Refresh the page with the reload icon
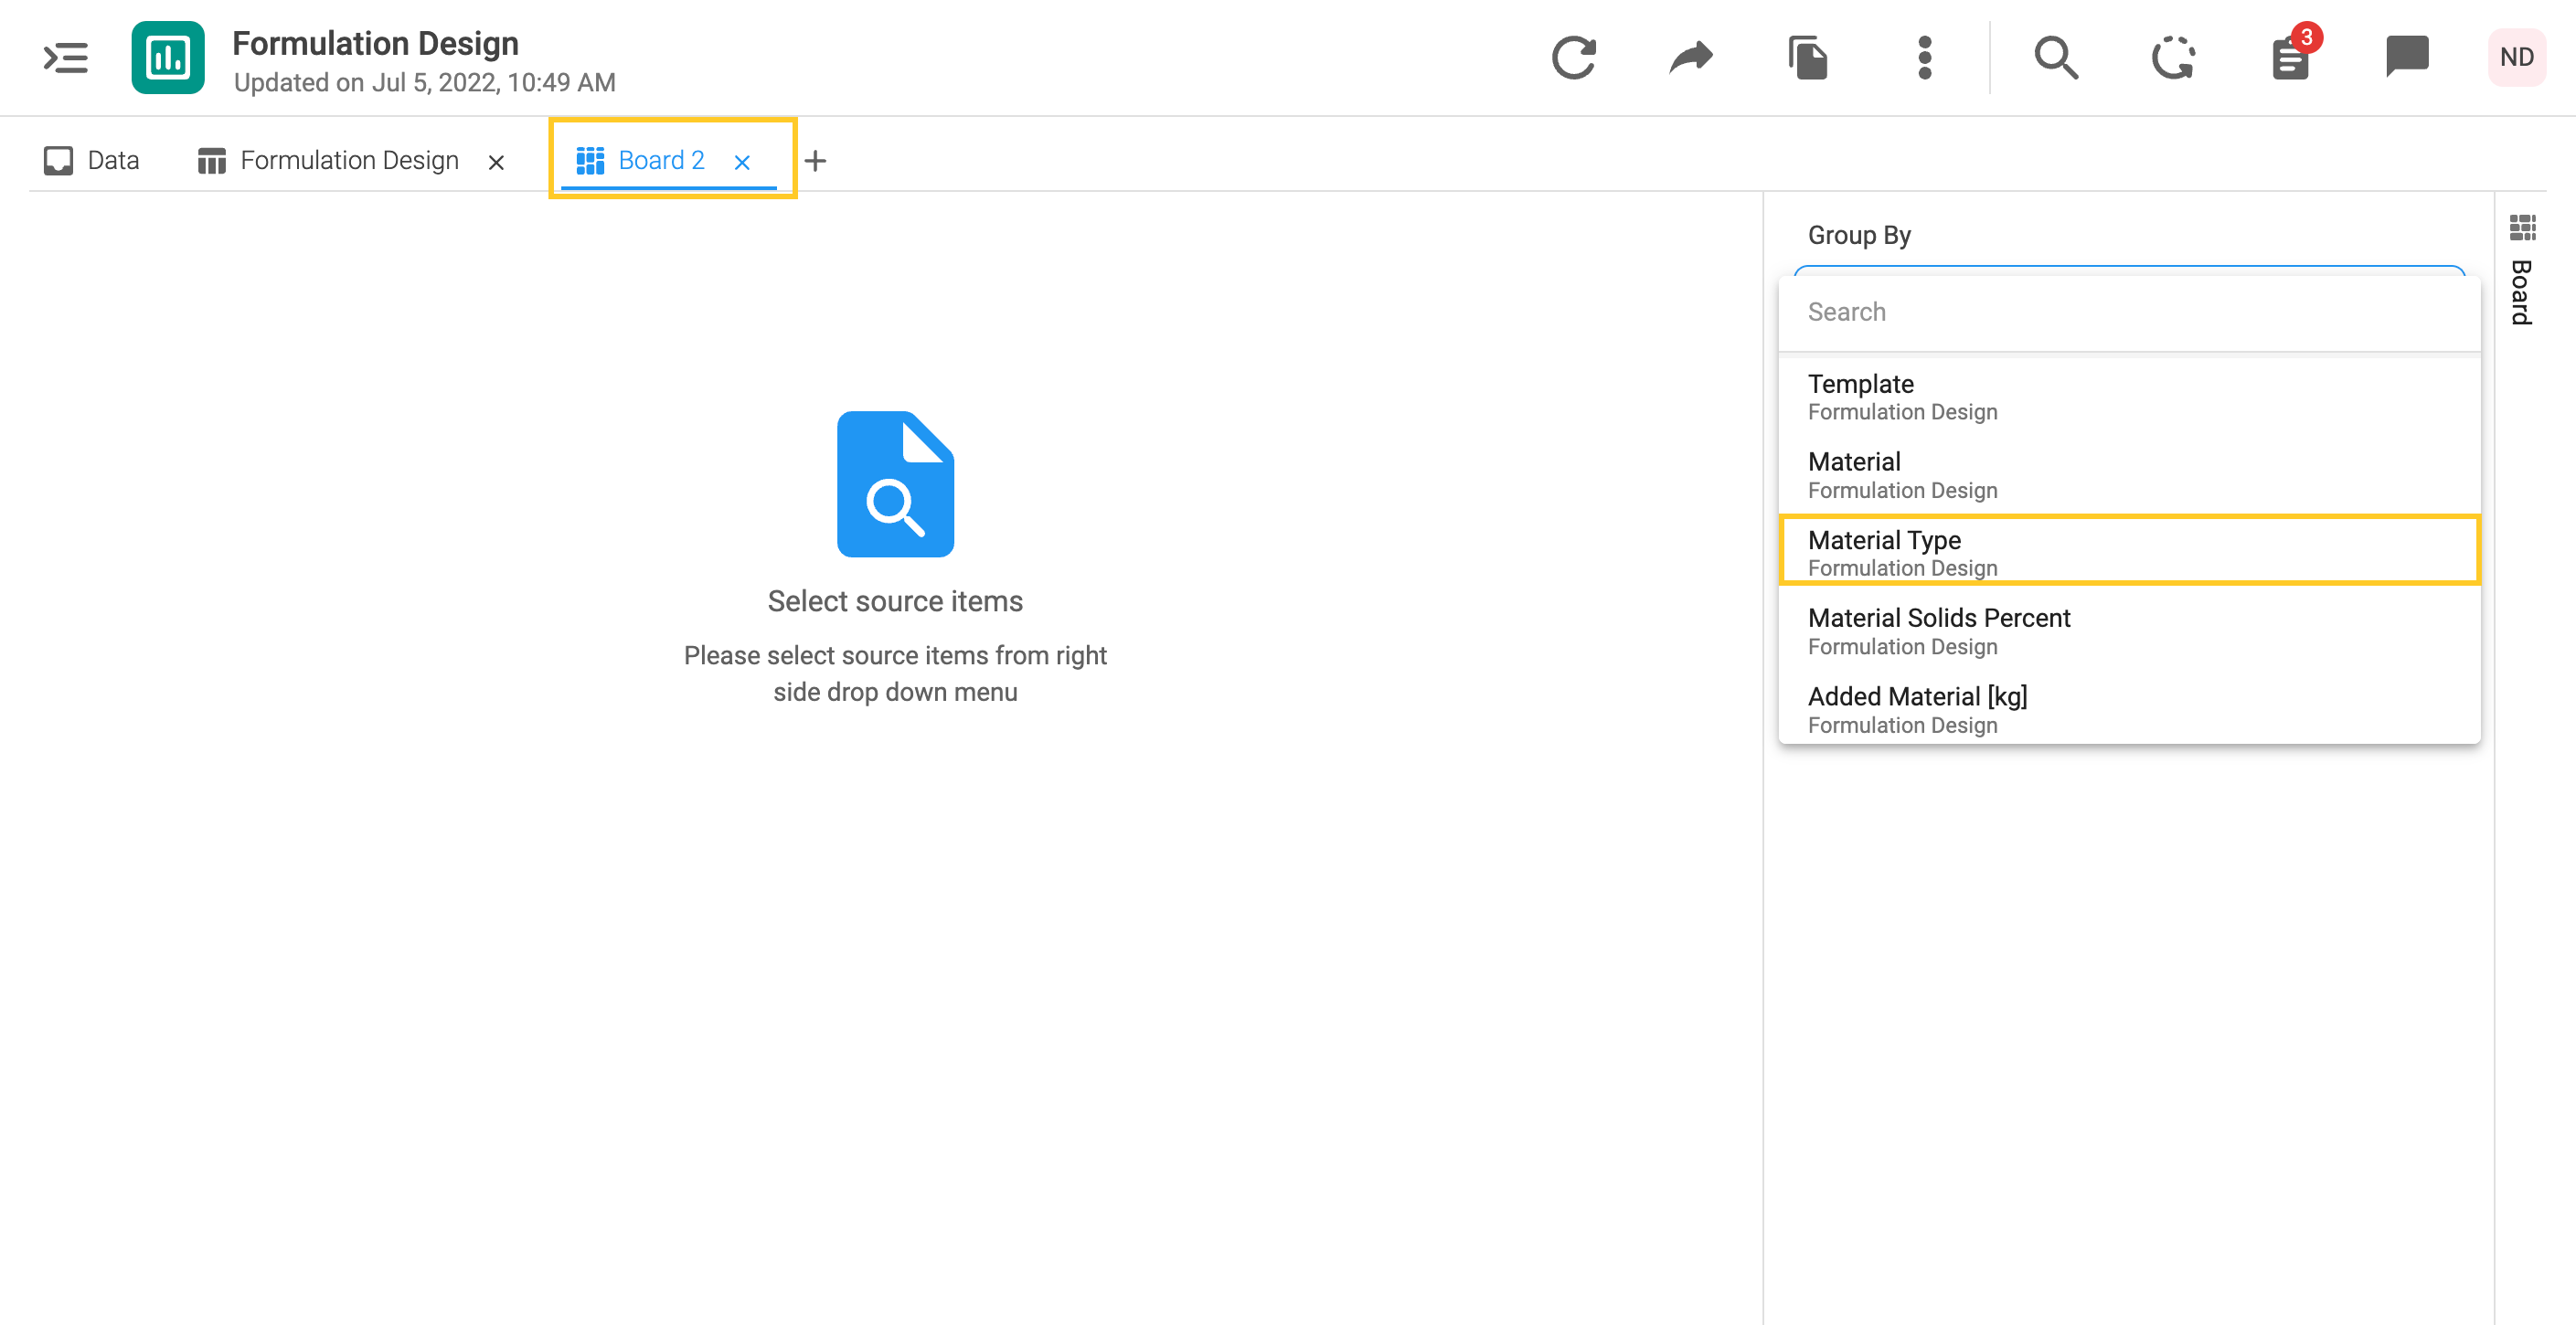This screenshot has width=2576, height=1325. 1574,57
